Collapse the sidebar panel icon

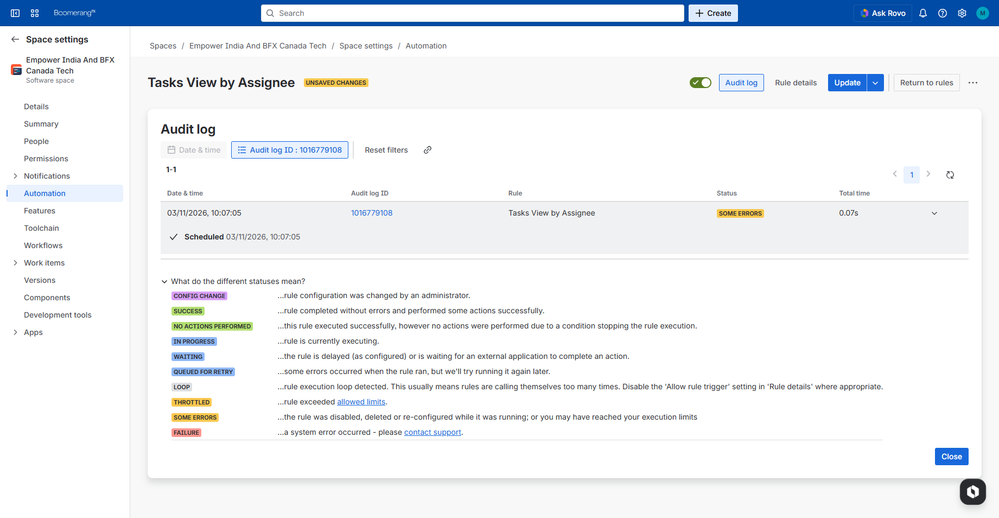coord(15,13)
